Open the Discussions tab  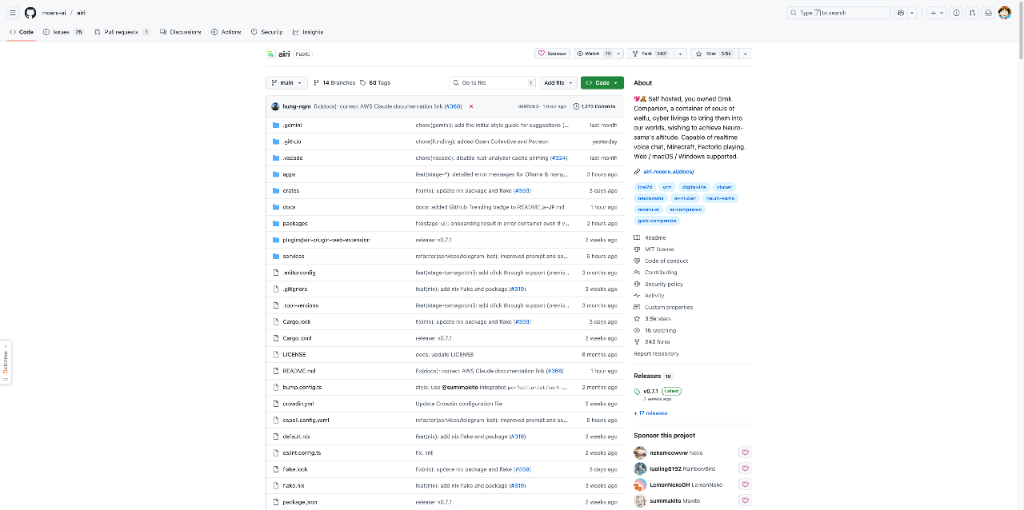click(180, 32)
